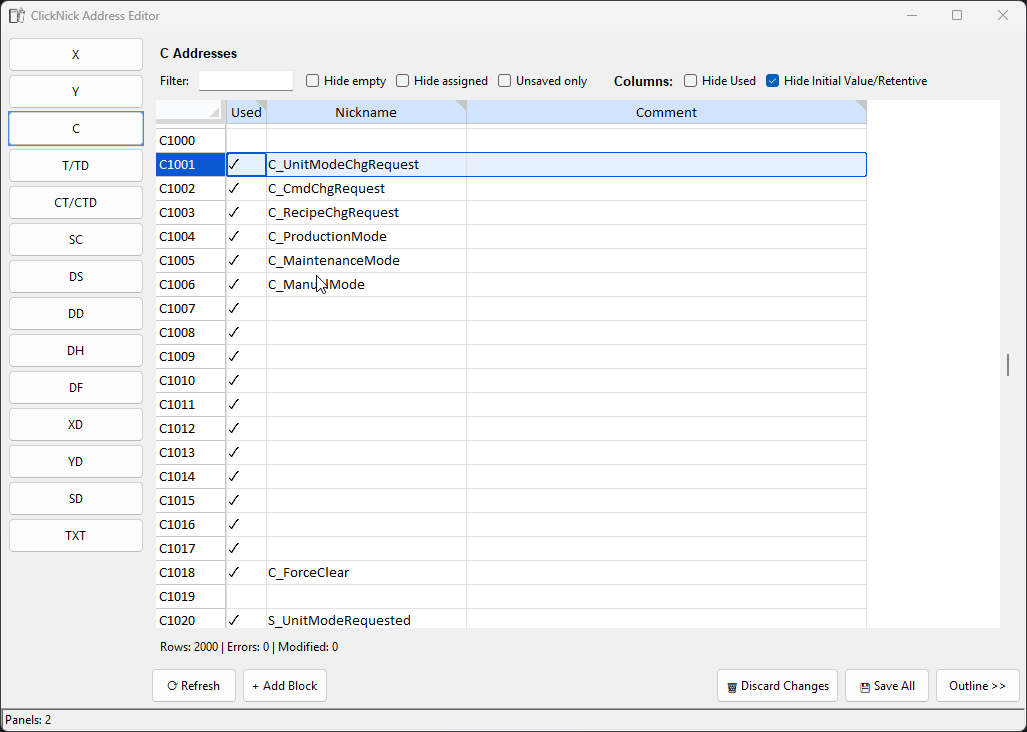Select row header C1019
Viewport: 1027px width, 732px height.
click(191, 596)
